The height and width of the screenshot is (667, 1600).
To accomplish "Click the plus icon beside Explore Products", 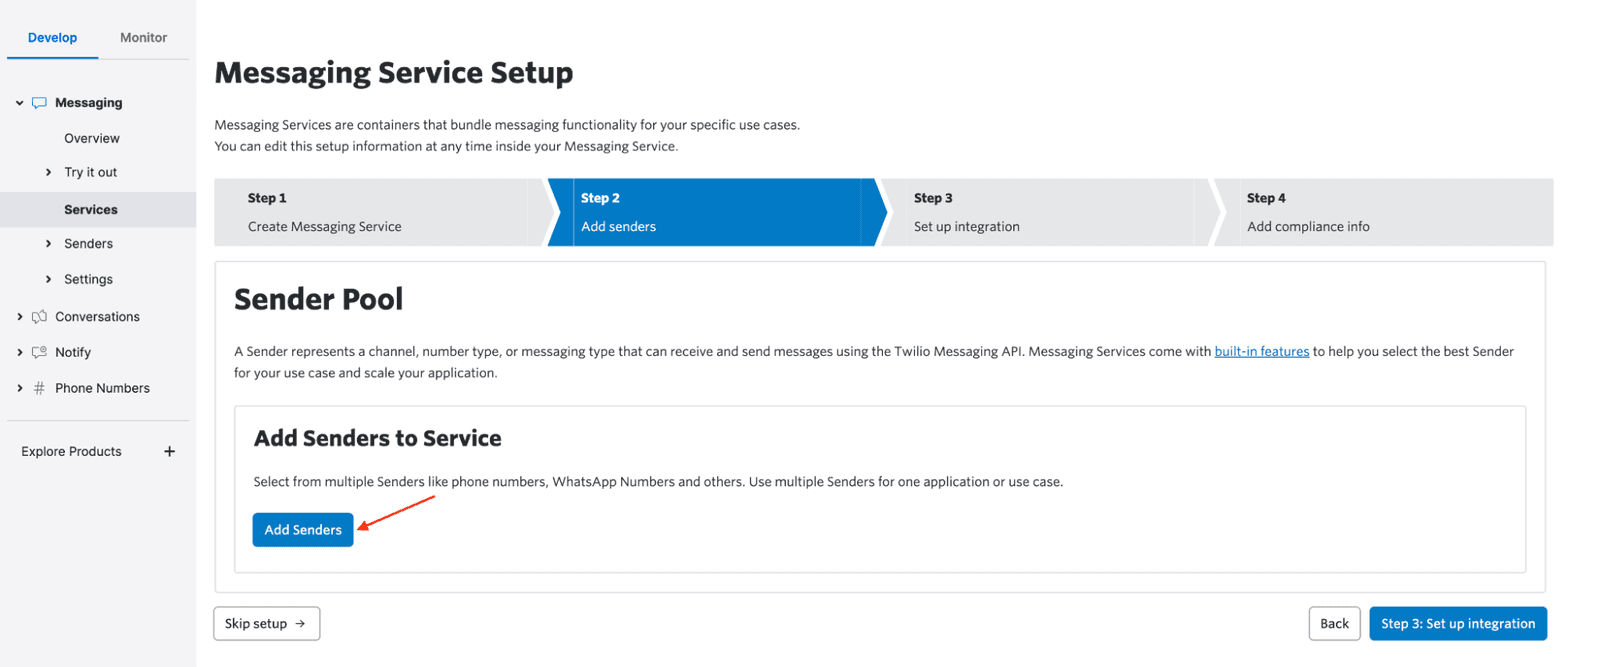I will coord(169,452).
